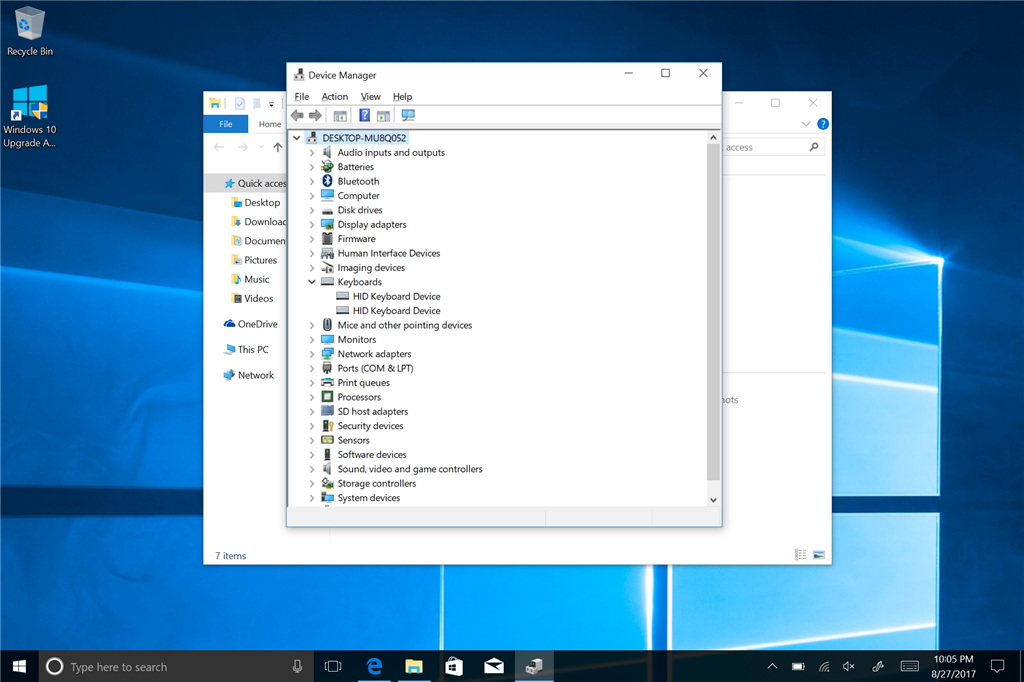
Task: Open the View menu
Action: click(370, 97)
